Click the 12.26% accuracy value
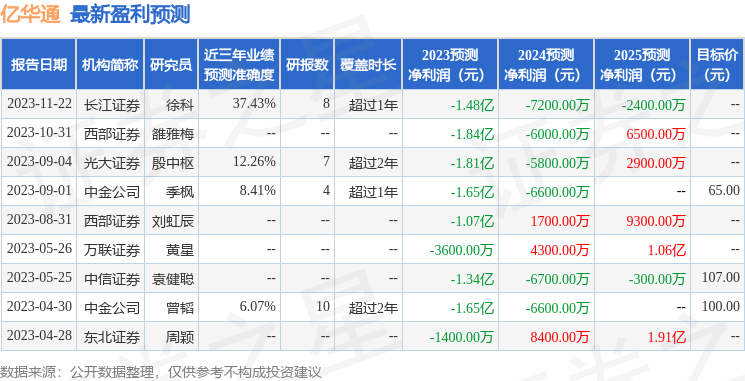 254,162
